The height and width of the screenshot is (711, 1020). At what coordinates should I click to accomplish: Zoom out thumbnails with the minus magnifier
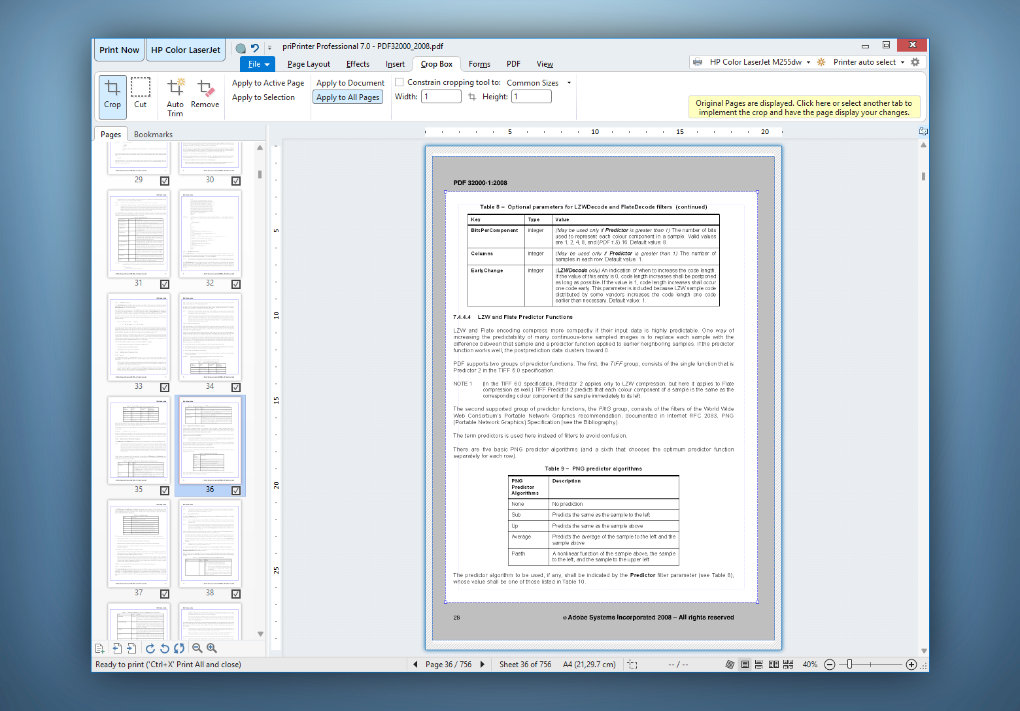(197, 648)
